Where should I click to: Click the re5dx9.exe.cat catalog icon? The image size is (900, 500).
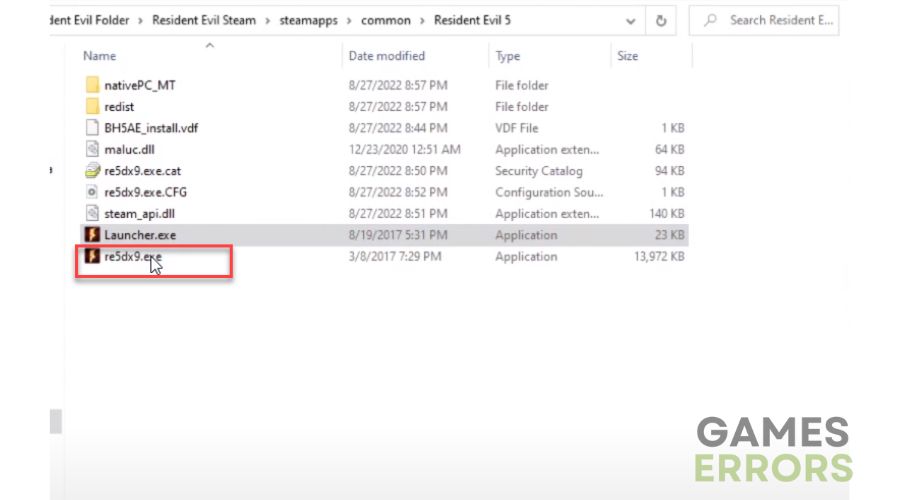click(x=92, y=170)
